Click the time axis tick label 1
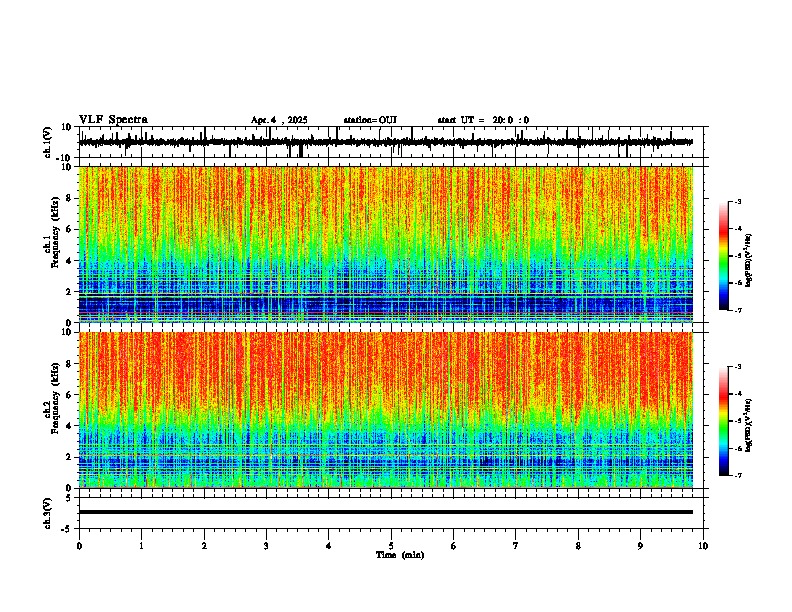Image resolution: width=792 pixels, height=612 pixels. (141, 546)
